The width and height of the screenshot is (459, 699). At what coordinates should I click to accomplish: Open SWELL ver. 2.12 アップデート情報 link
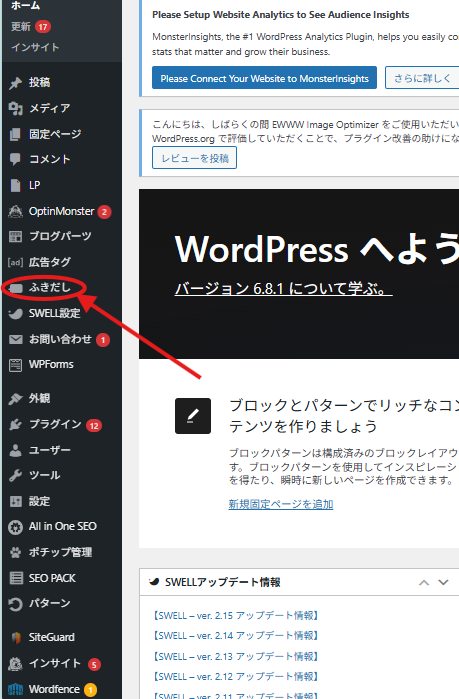(235, 677)
